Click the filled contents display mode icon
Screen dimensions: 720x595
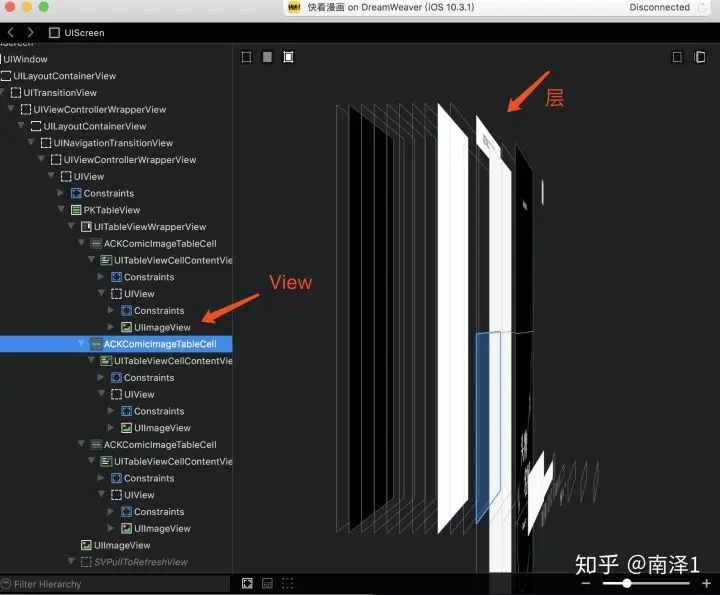click(267, 57)
